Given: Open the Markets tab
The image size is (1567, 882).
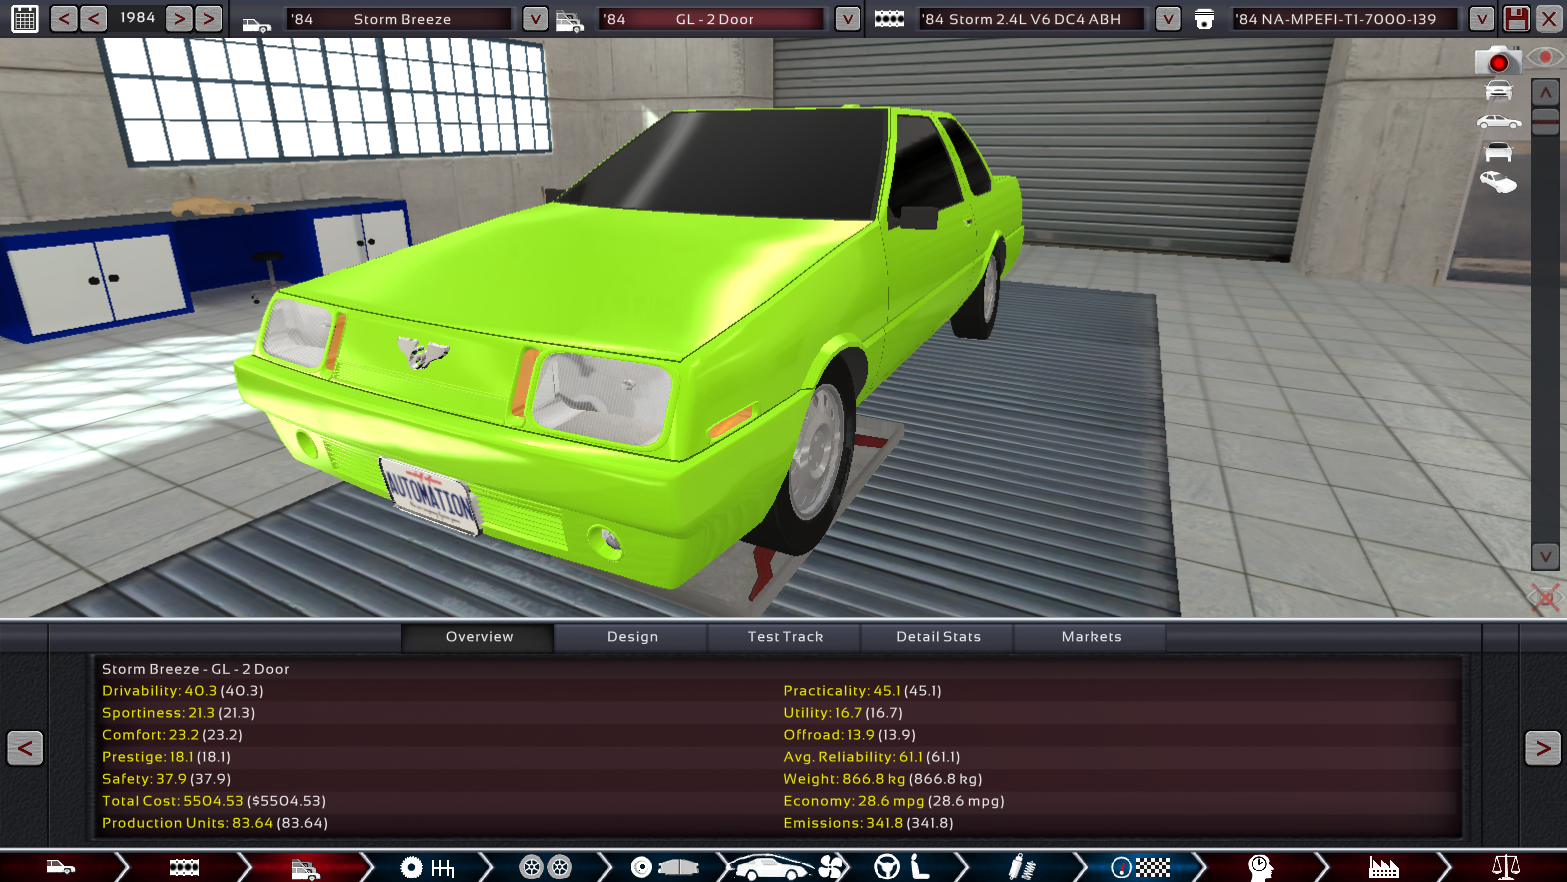Looking at the screenshot, I should 1091,637.
